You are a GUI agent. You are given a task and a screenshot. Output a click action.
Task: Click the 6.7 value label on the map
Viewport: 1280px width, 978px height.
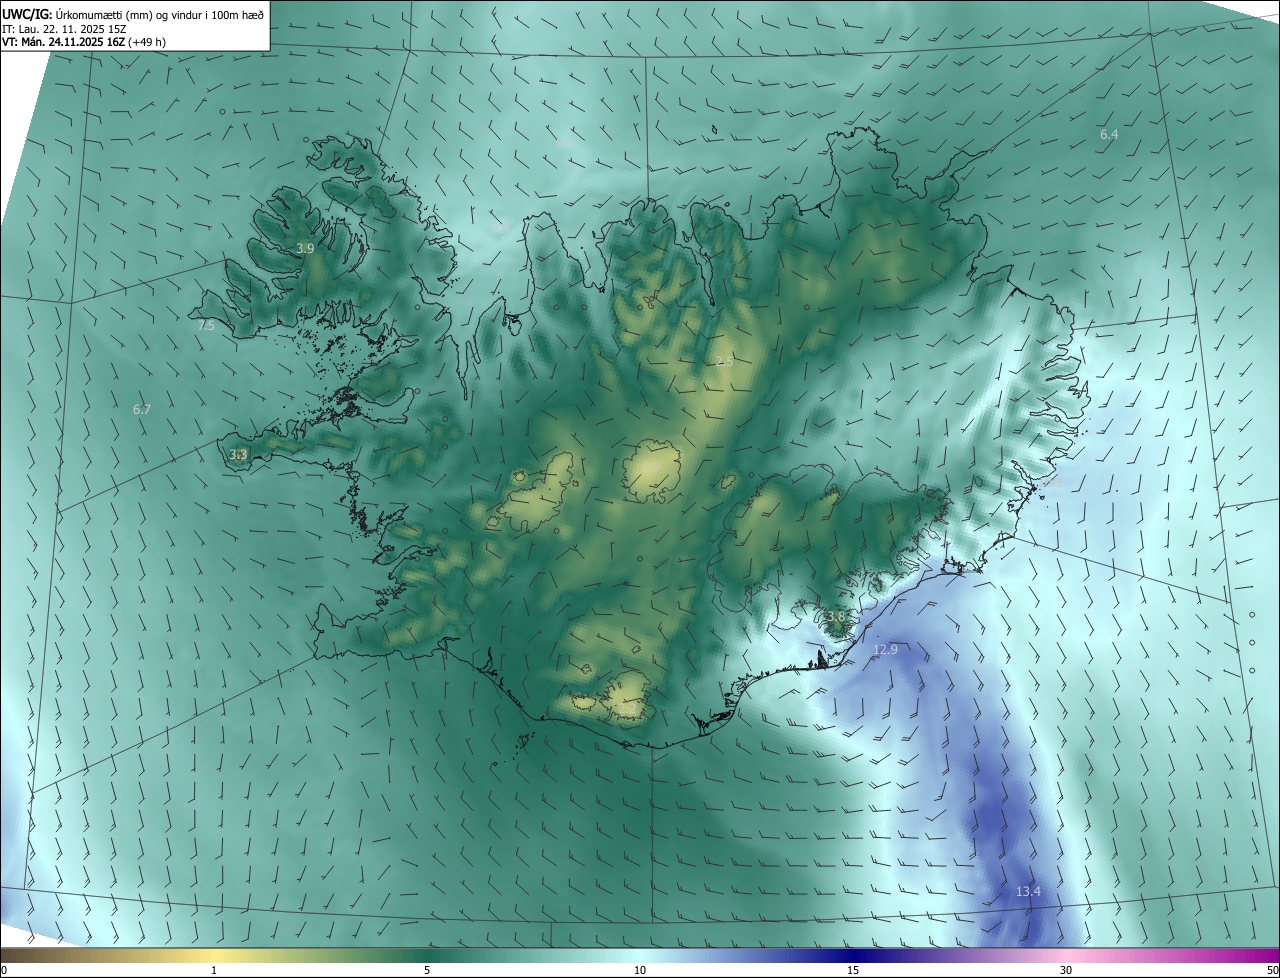[142, 409]
